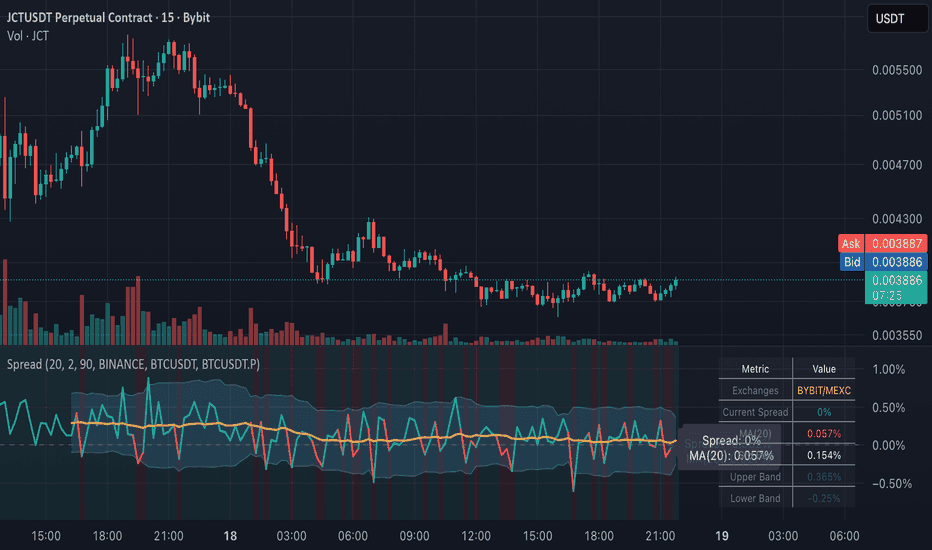Open the USDT currency selector
932x550 pixels.
(x=897, y=18)
